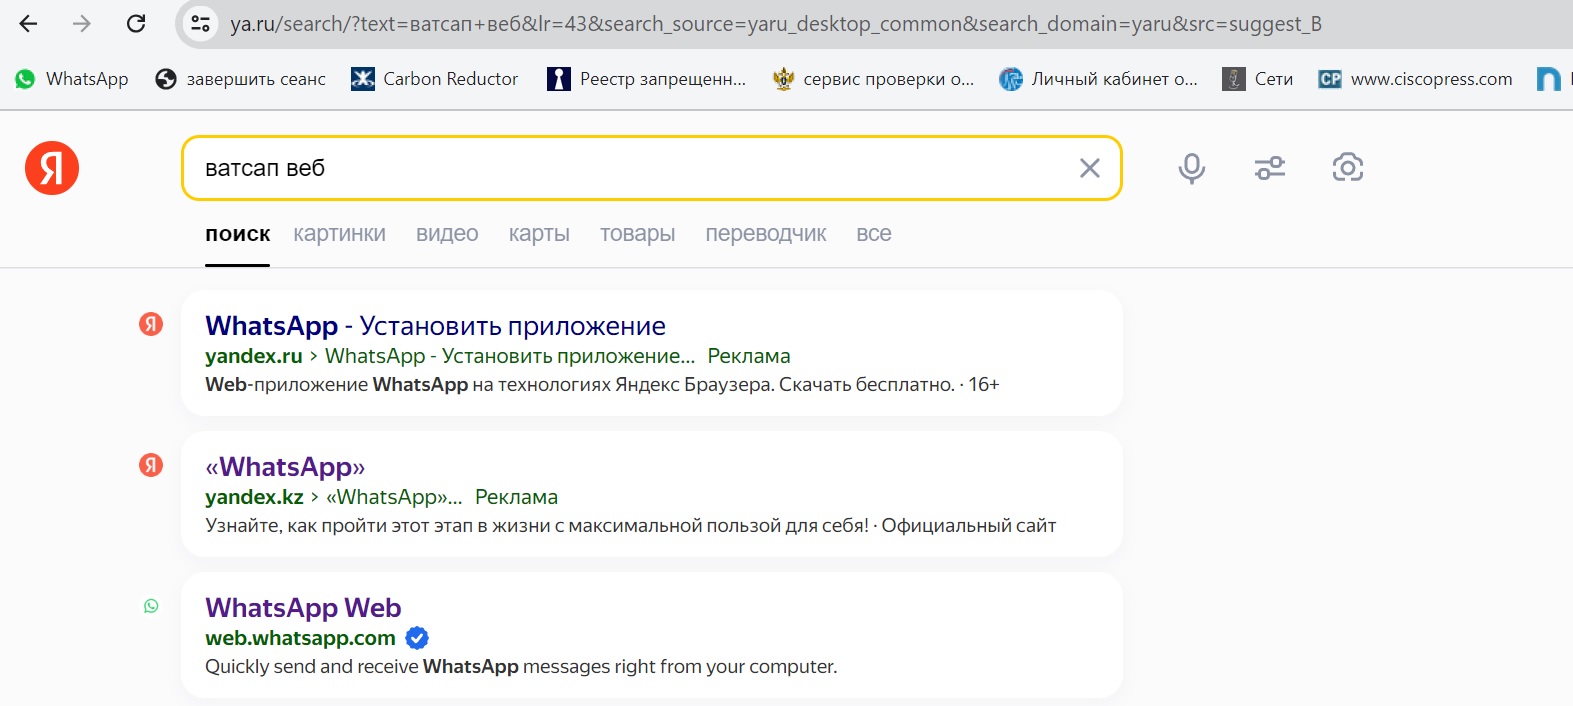Screen dimensions: 1573x706
Task: Click the yandex.ru green domain link
Action: tap(254, 356)
